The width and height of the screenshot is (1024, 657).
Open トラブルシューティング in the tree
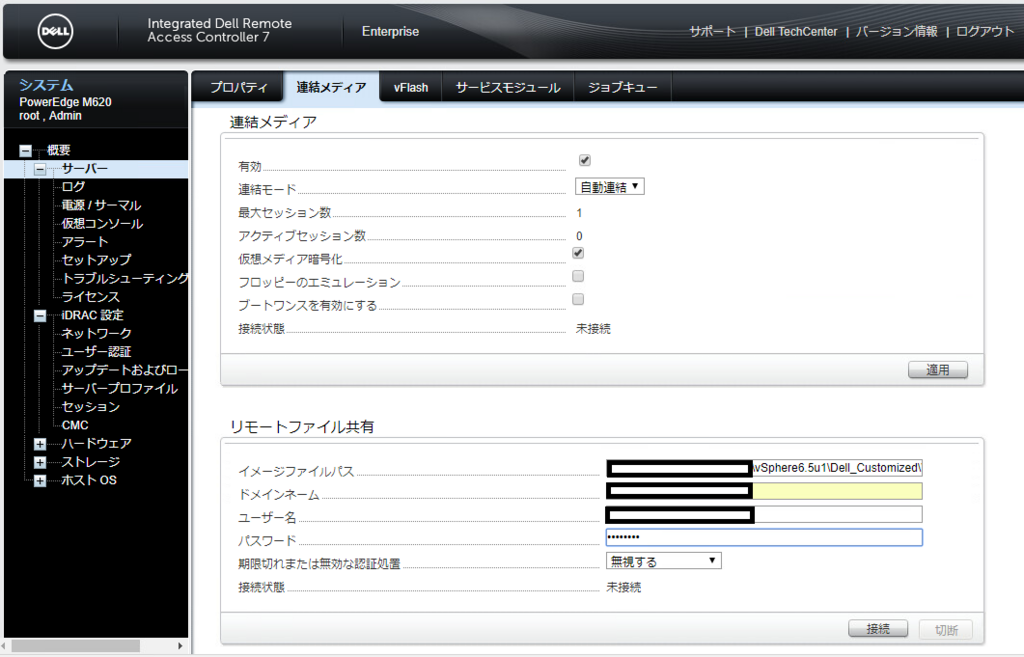125,278
